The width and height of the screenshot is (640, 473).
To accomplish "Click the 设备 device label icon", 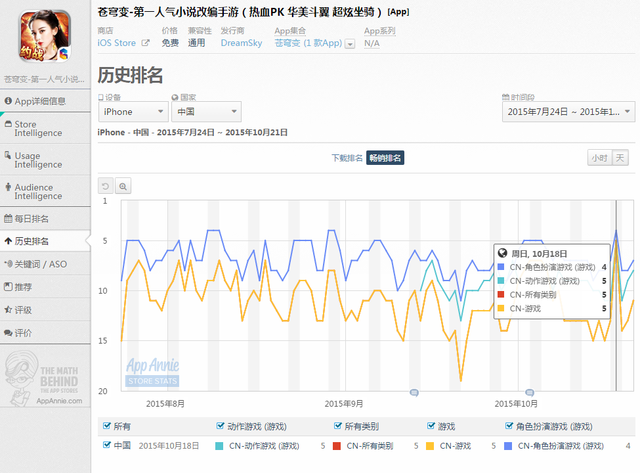I will point(100,97).
